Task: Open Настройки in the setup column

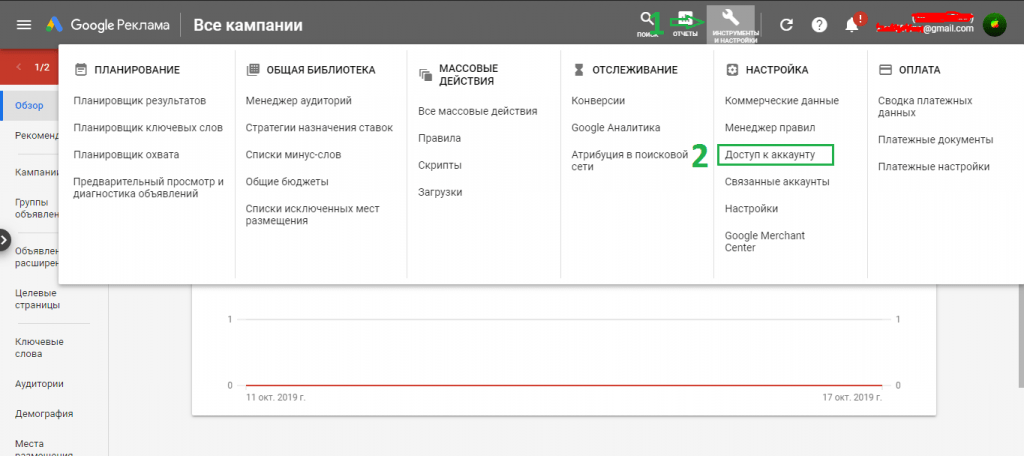Action: point(751,208)
